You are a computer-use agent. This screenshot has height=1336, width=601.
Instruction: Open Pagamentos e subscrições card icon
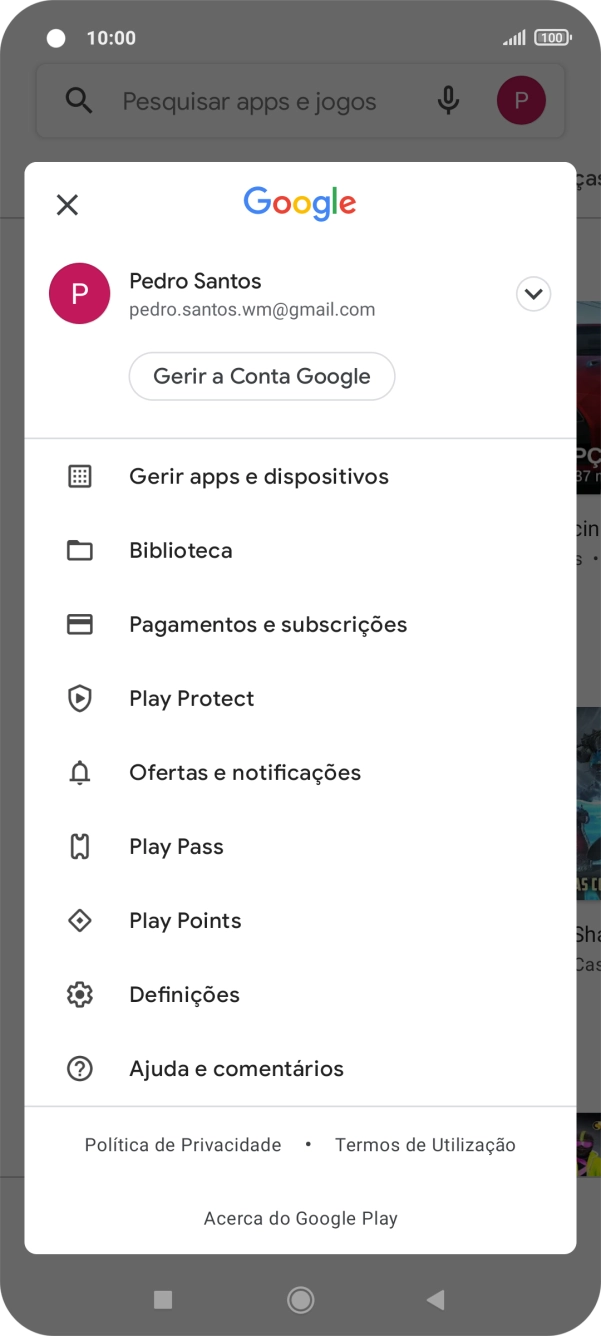coord(80,624)
